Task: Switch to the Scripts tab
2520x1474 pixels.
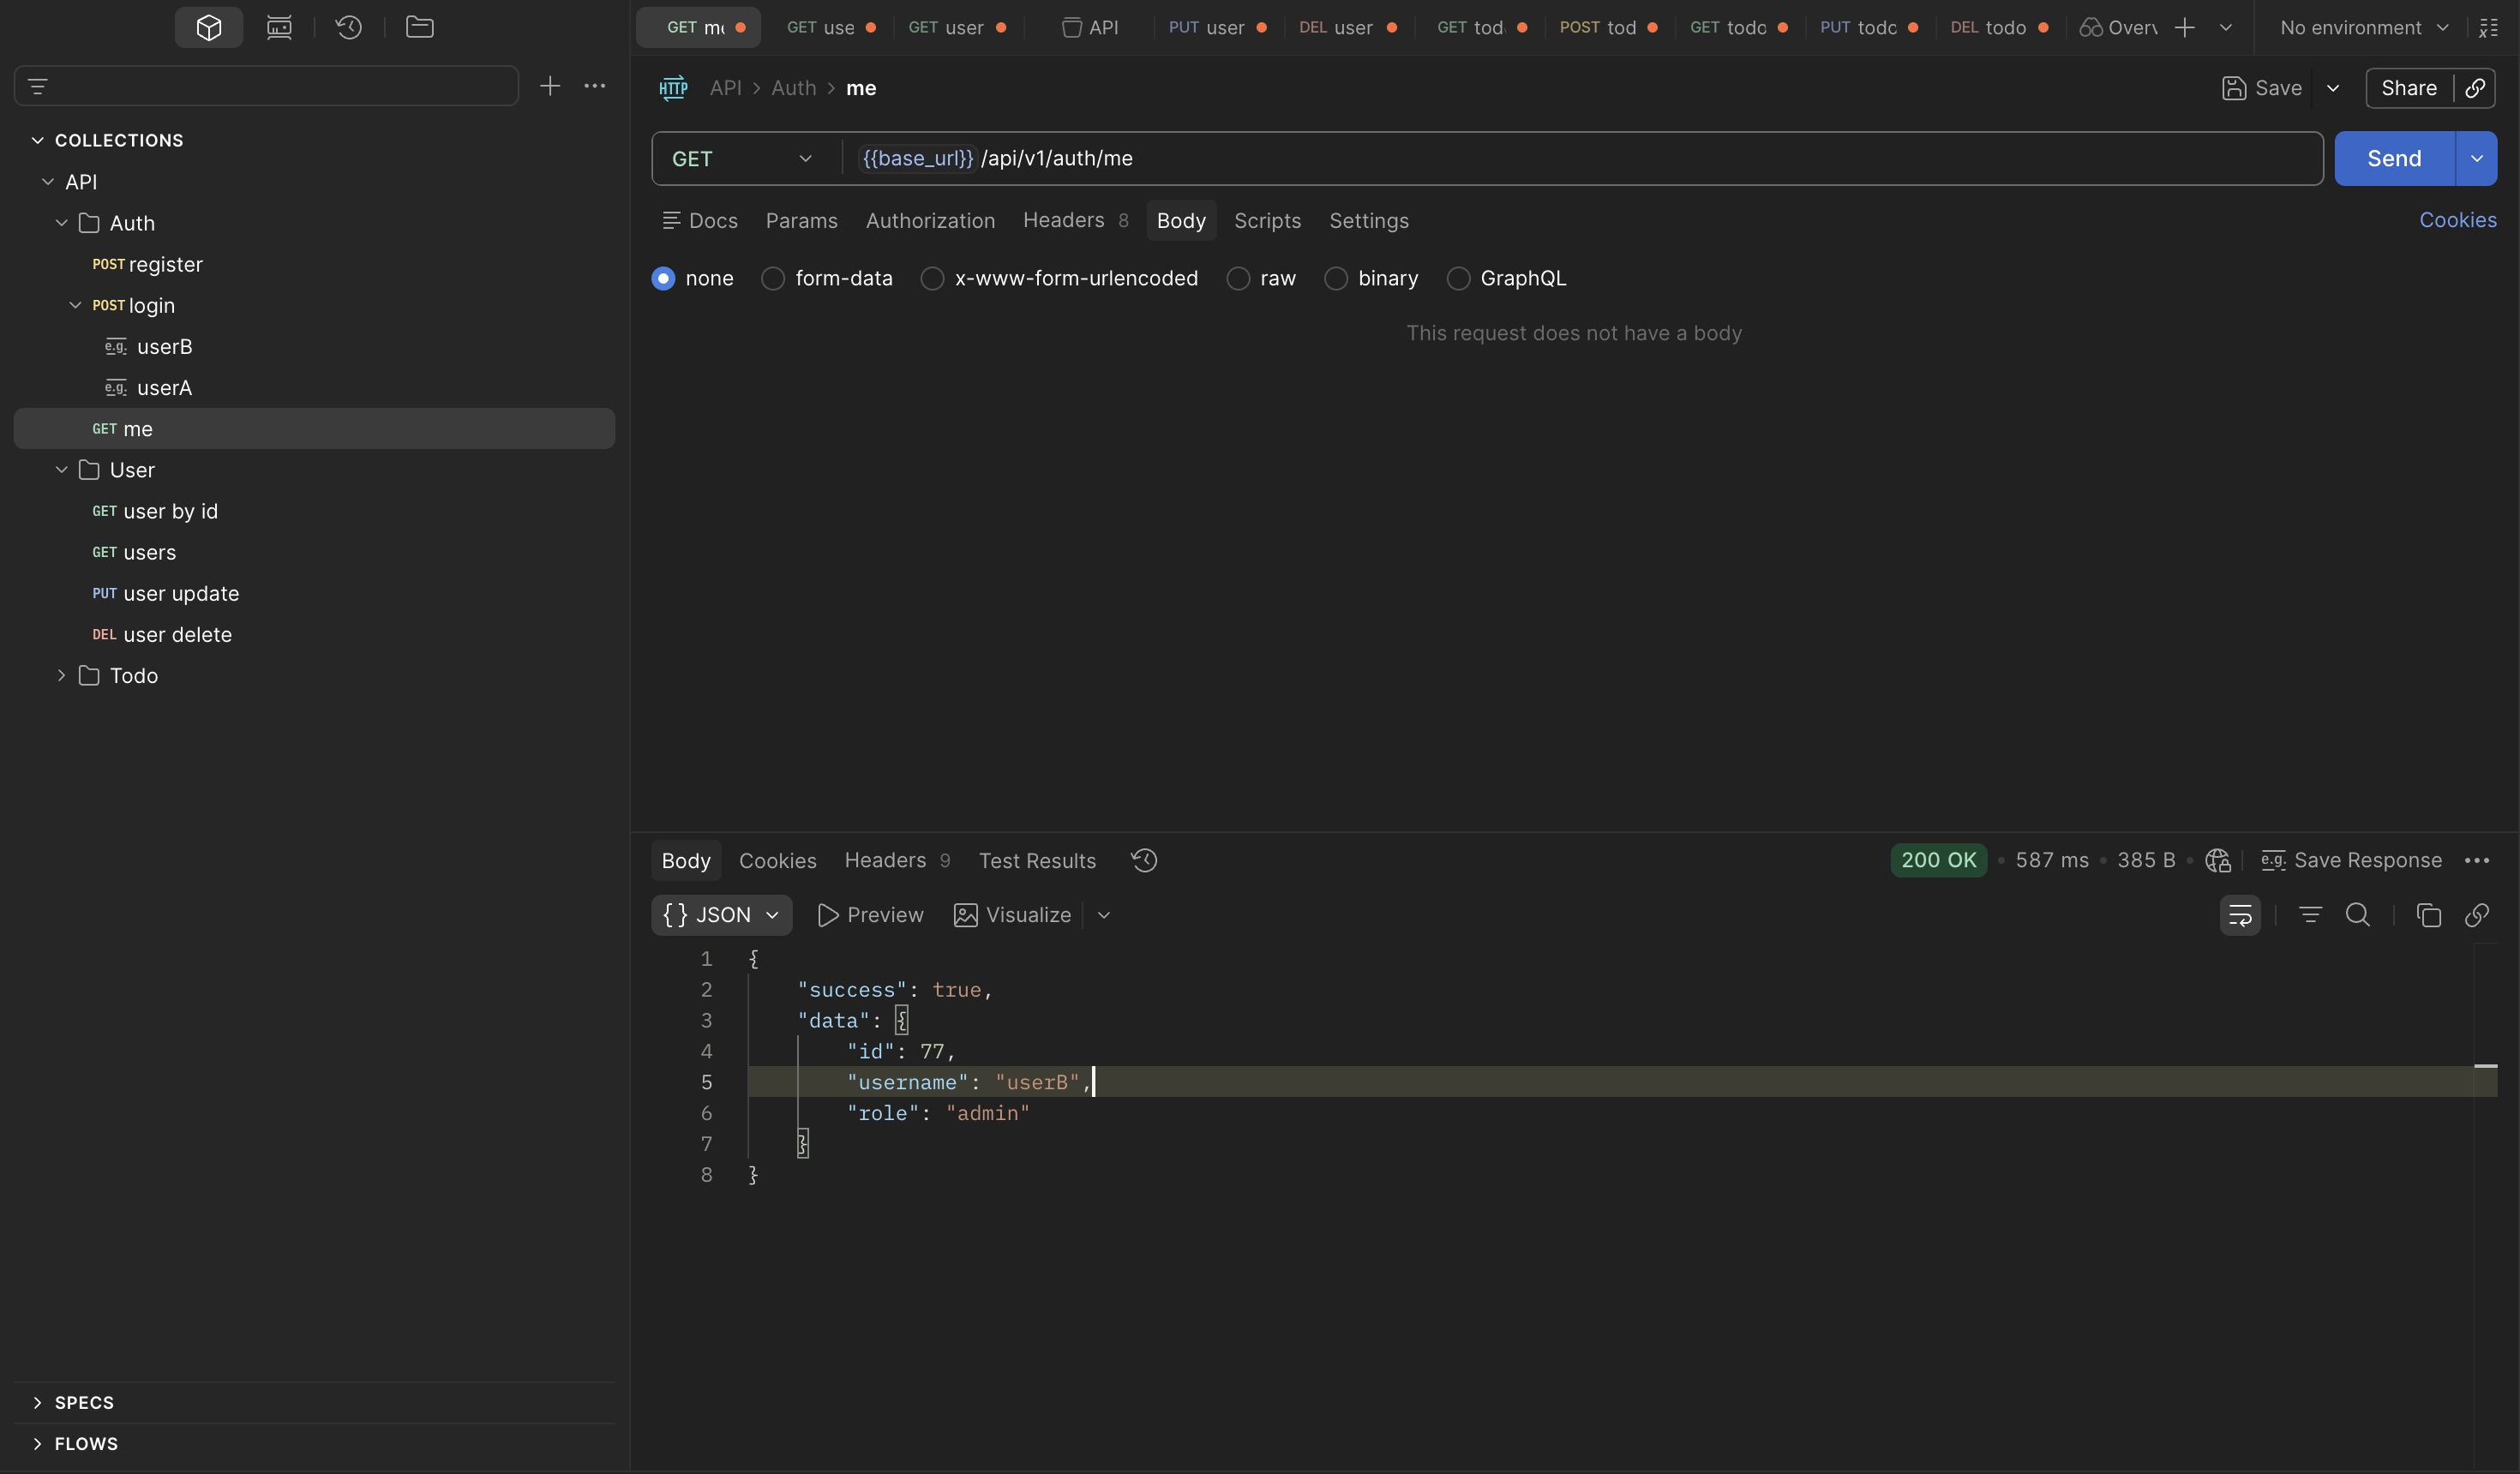Action: coord(1267,221)
